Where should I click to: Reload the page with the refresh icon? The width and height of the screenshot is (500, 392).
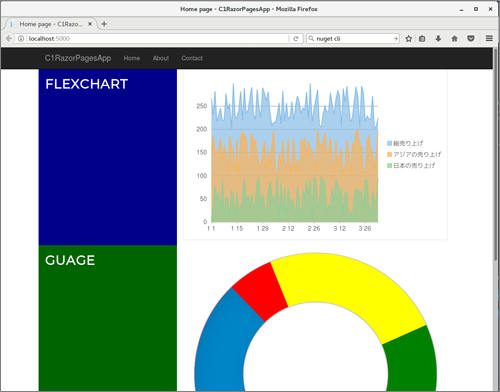tap(295, 39)
